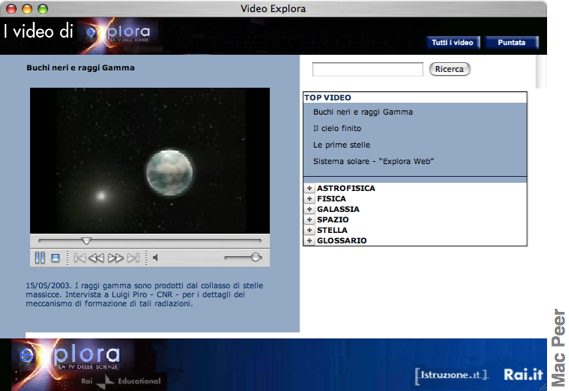
Task: Pause the video with the pause button
Action: point(40,258)
